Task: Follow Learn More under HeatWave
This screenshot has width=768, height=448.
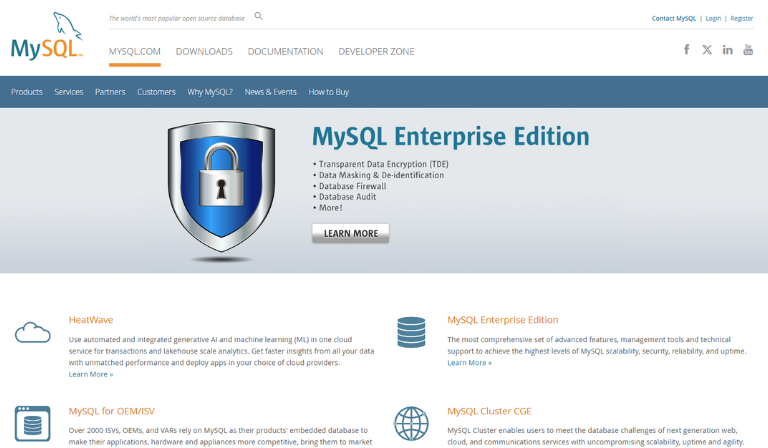Action: [x=91, y=374]
